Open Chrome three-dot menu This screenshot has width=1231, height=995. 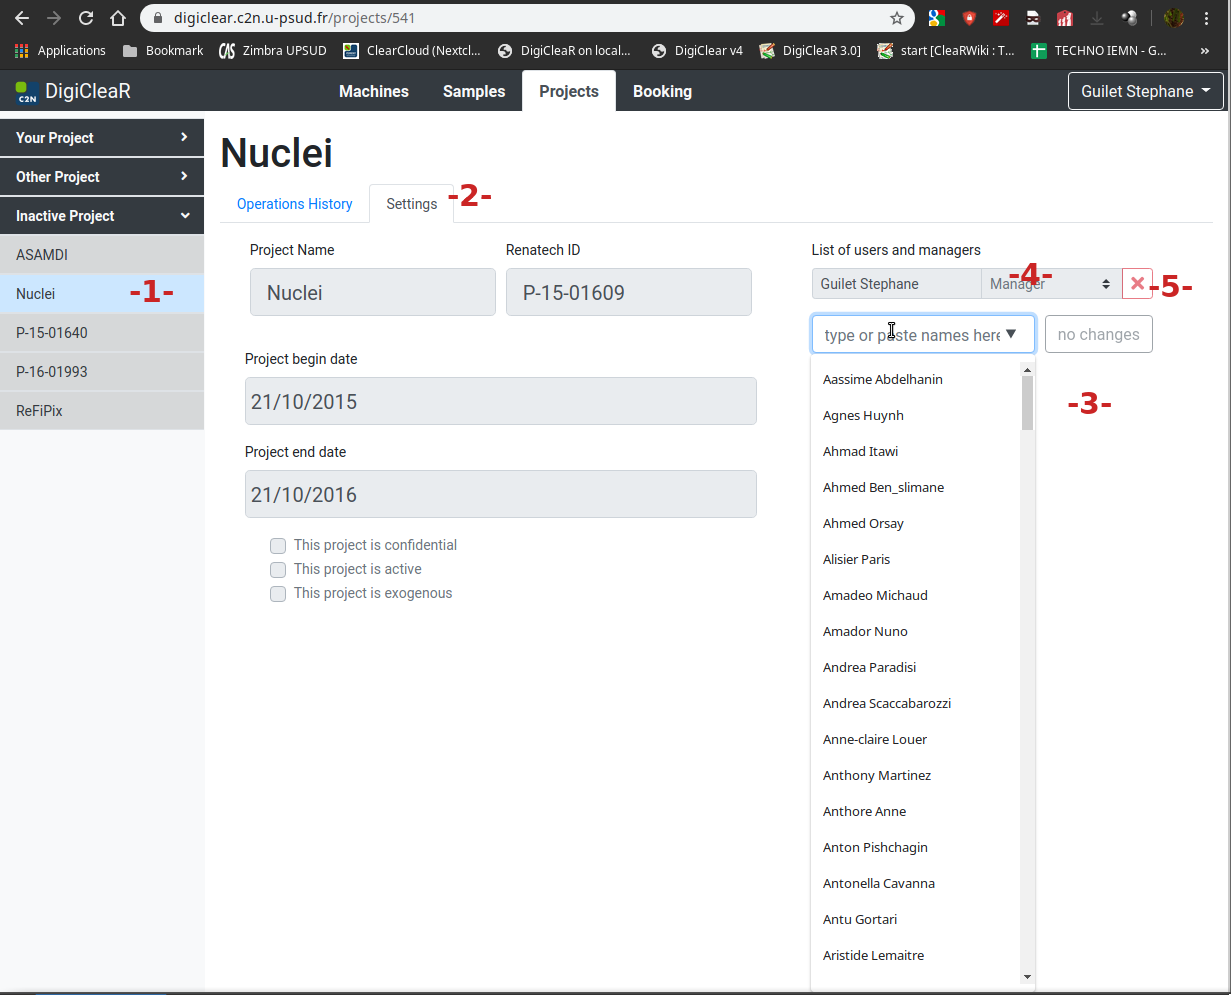point(1207,18)
